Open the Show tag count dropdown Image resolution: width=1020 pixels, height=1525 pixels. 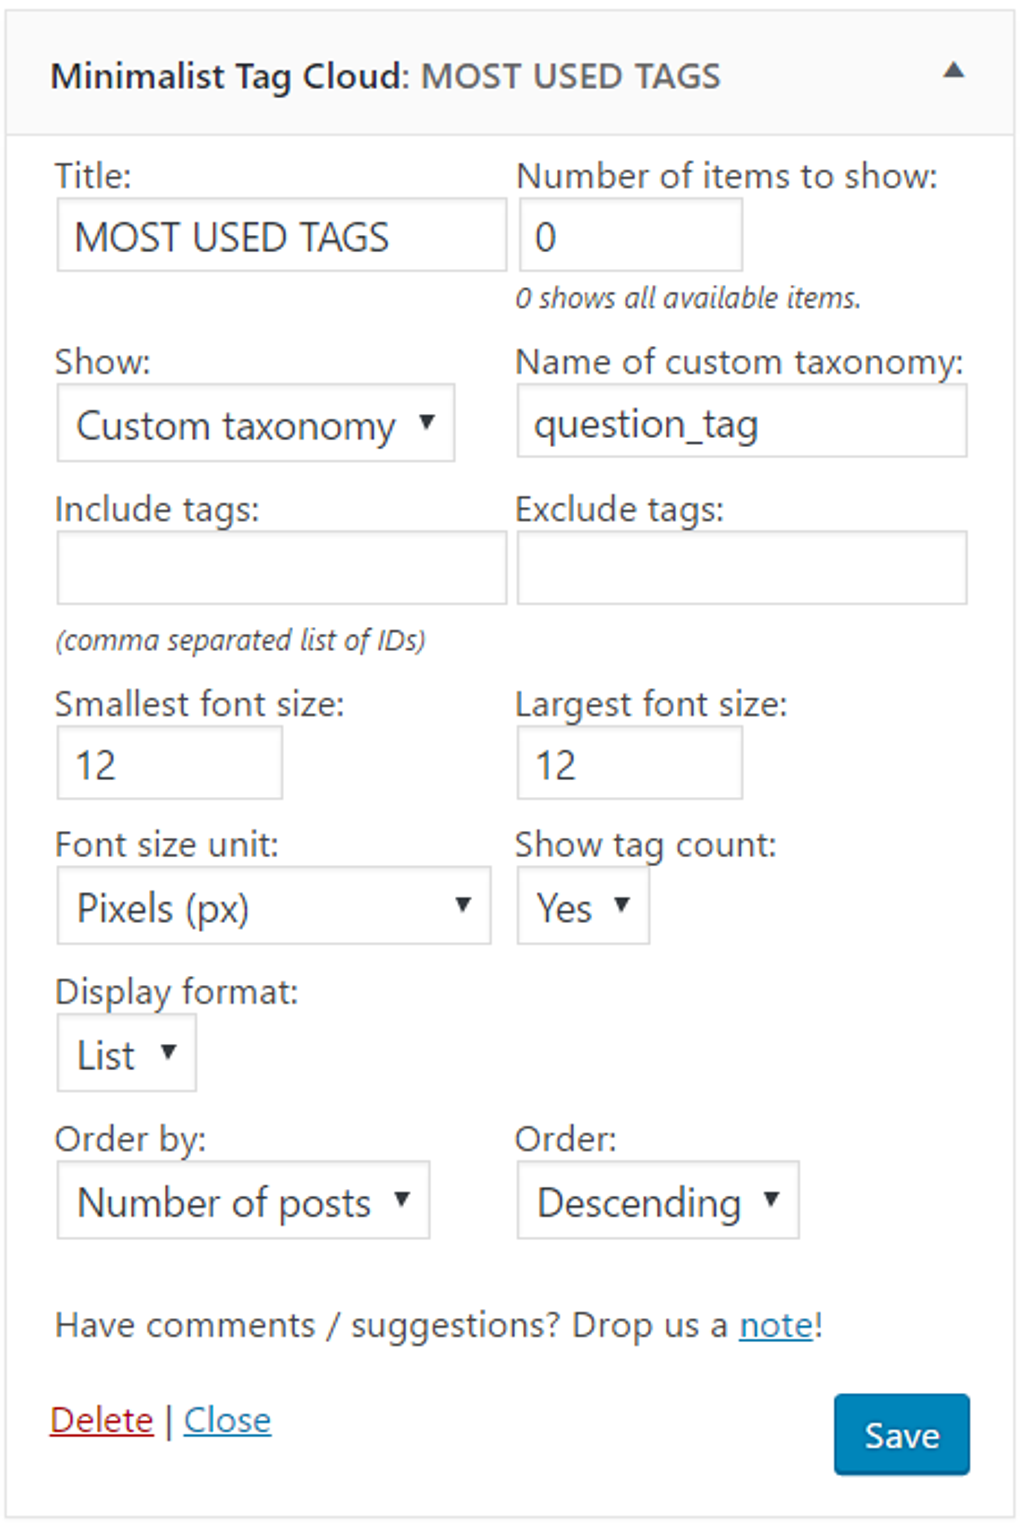click(x=583, y=906)
